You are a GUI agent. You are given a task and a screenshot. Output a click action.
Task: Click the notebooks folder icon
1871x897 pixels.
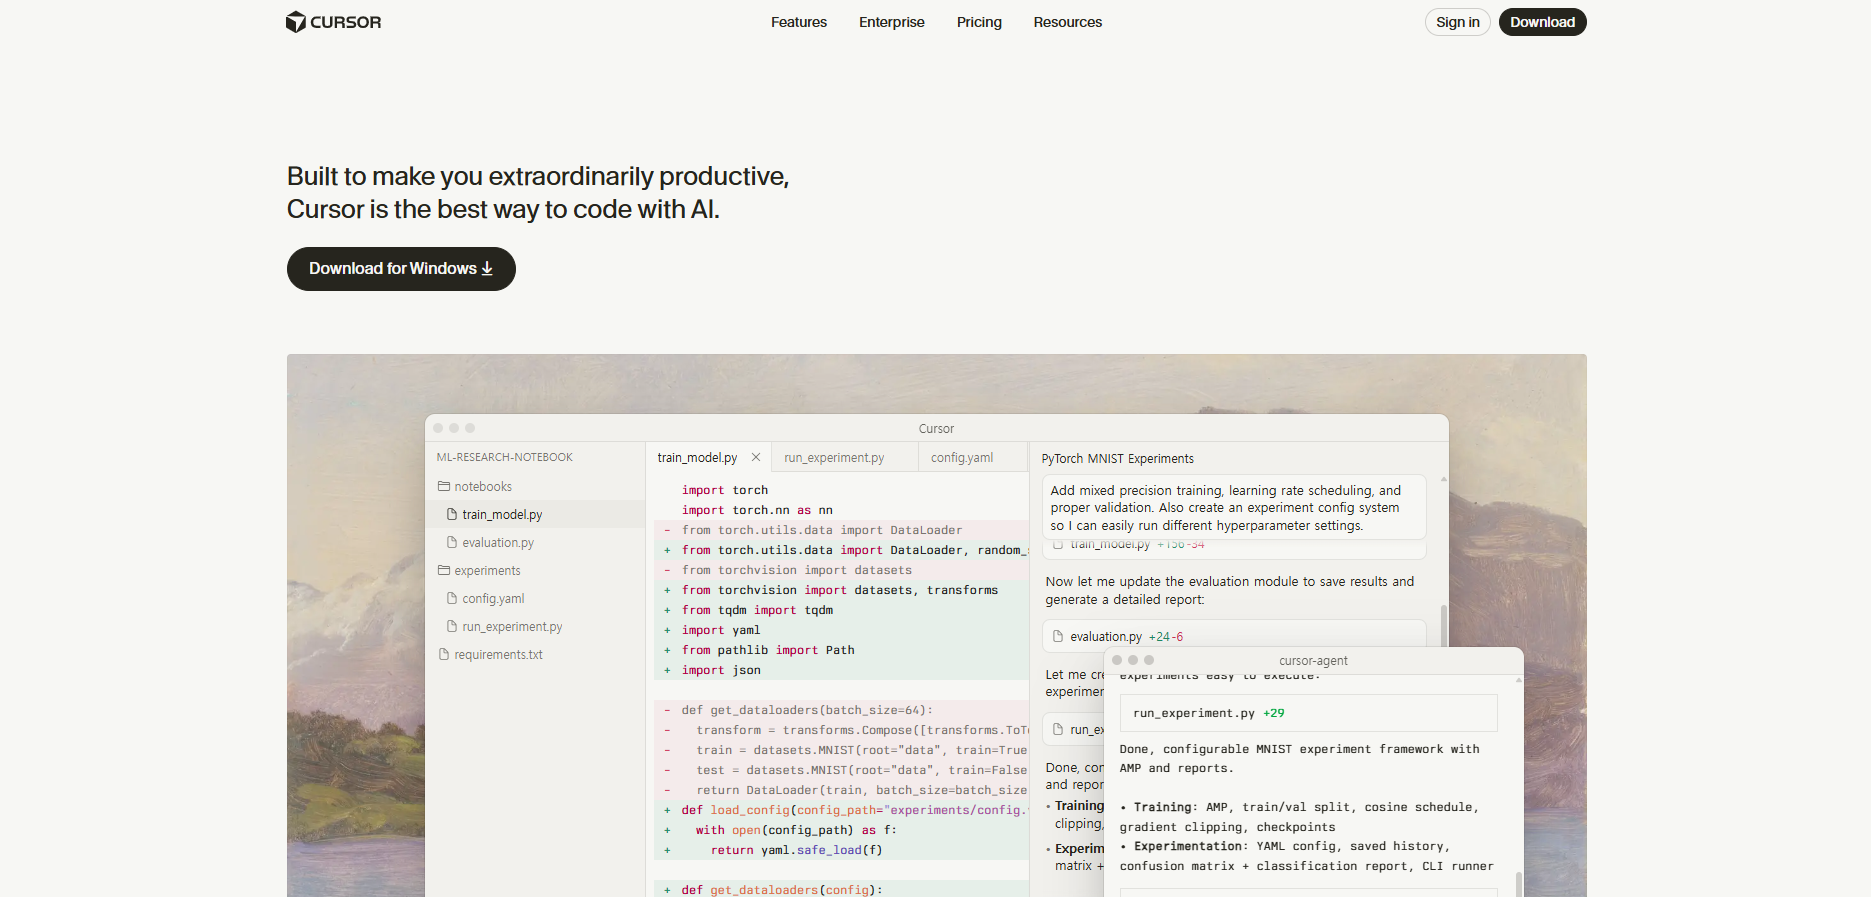444,486
